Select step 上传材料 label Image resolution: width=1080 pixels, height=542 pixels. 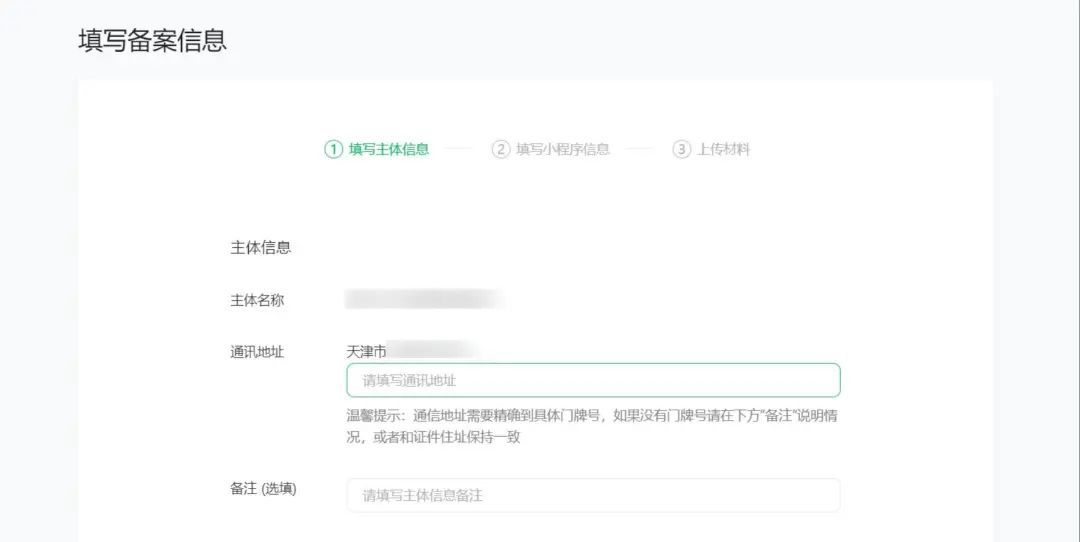(x=723, y=149)
